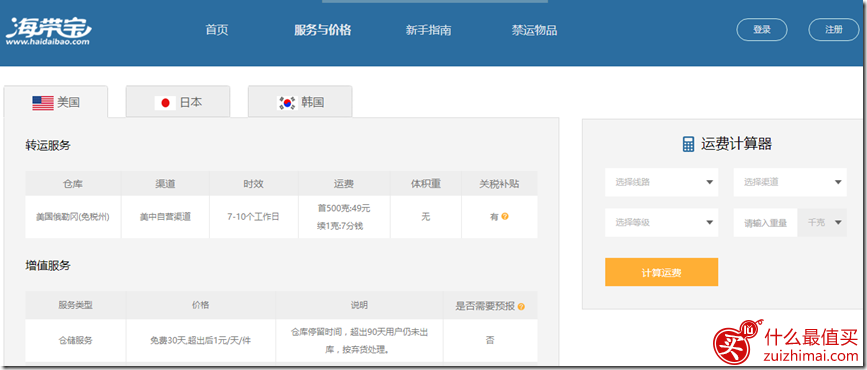Image resolution: width=867 pixels, height=370 pixels.
Task: Click the 说明 column header
Action: pos(359,305)
